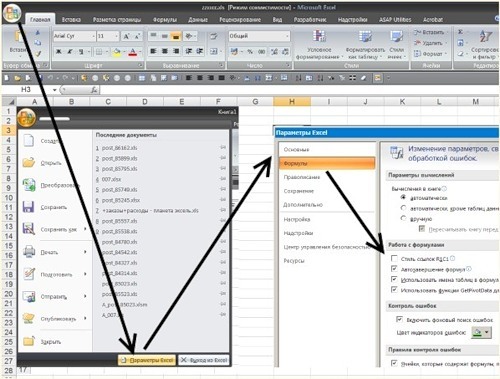Click the Sort and Filter icon
Image resolution: width=500 pixels, height=379 pixels.
point(485,36)
